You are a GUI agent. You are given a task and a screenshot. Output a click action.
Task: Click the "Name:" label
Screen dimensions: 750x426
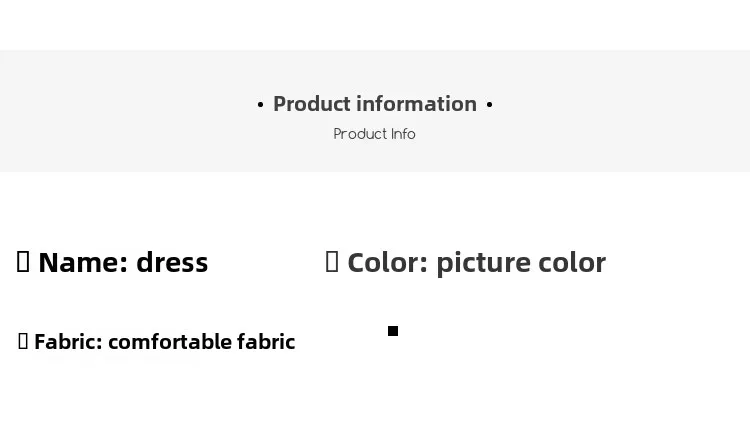(x=83, y=262)
